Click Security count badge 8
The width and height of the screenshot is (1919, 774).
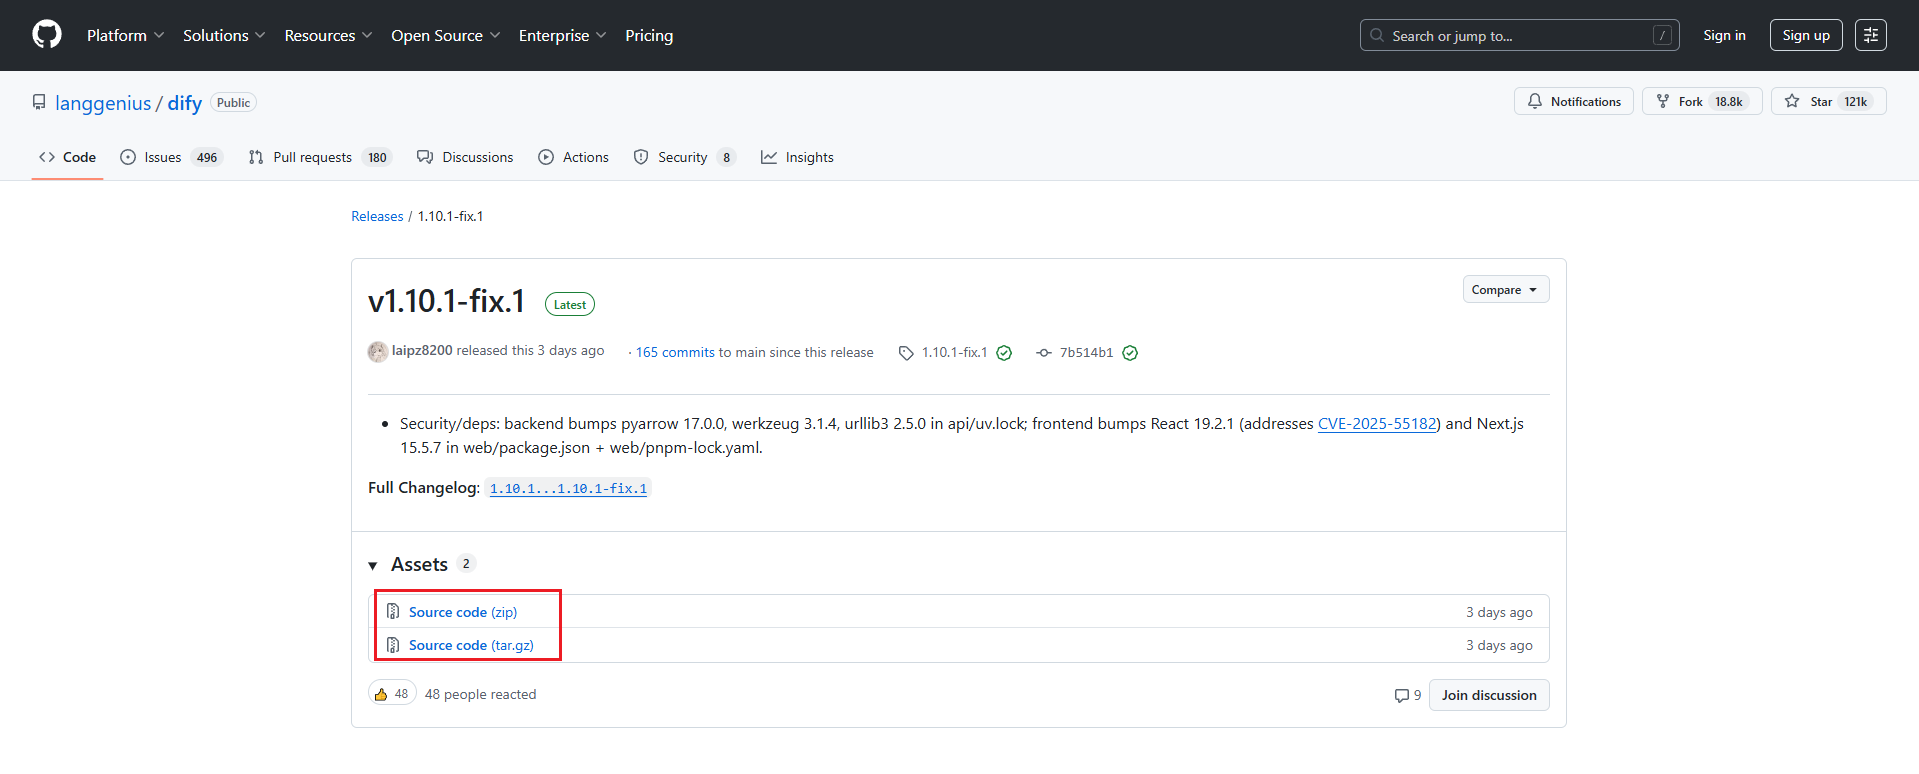726,158
